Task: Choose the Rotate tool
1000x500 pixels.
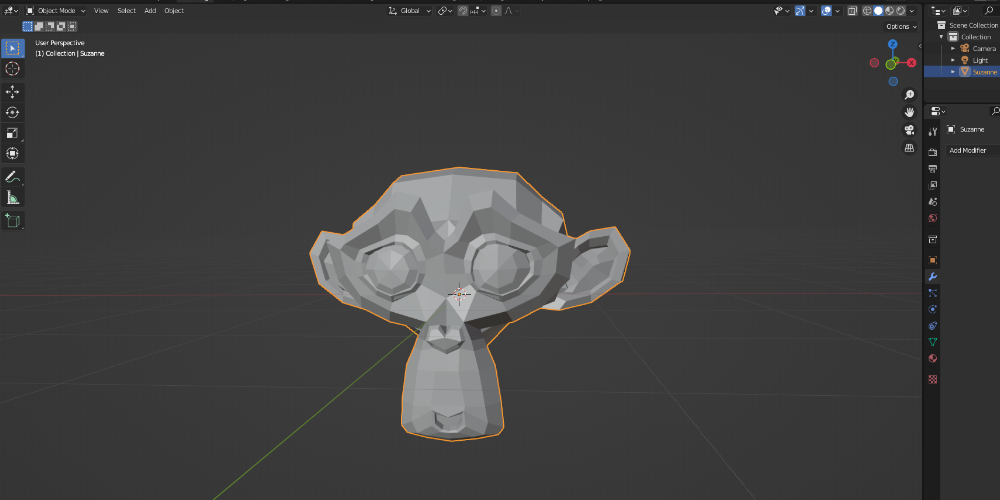Action: click(13, 113)
